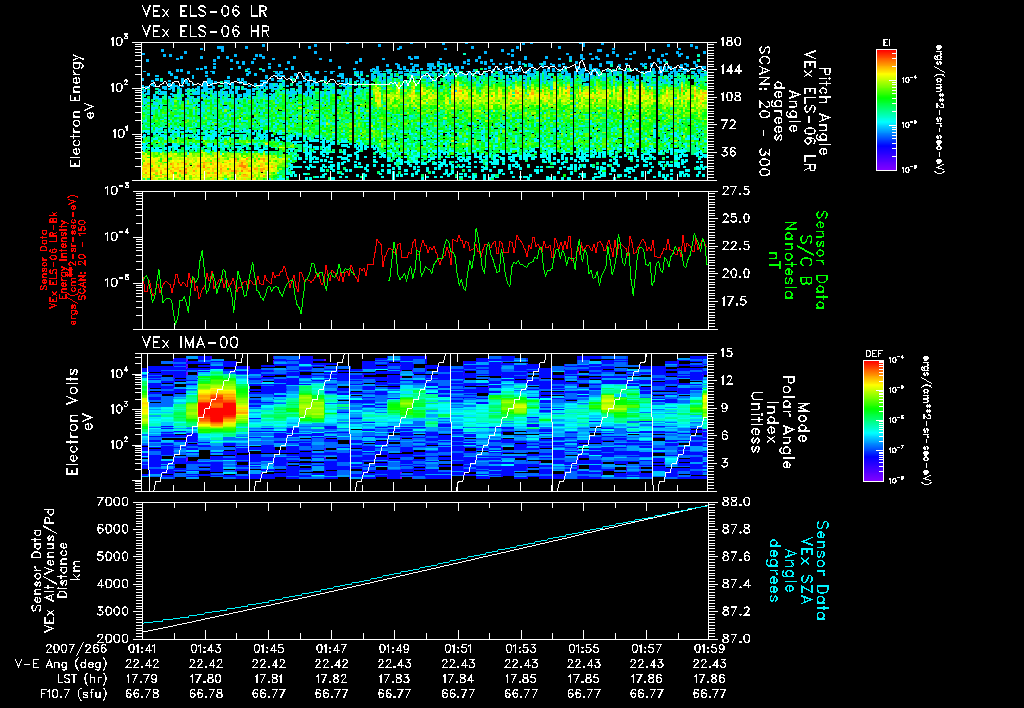
Task: Click the 01:49 time tick label
Action: coord(394,649)
